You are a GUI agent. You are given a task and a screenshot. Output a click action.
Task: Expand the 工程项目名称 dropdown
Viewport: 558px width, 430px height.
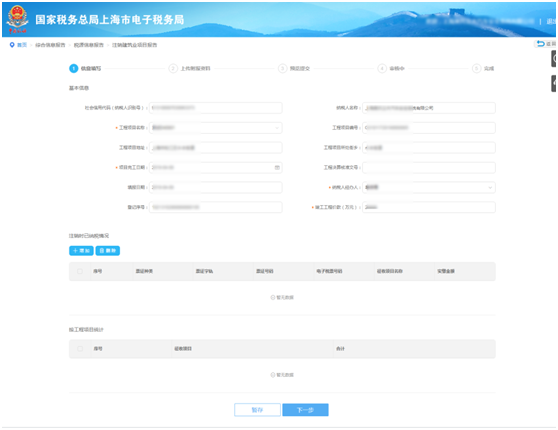(x=216, y=128)
